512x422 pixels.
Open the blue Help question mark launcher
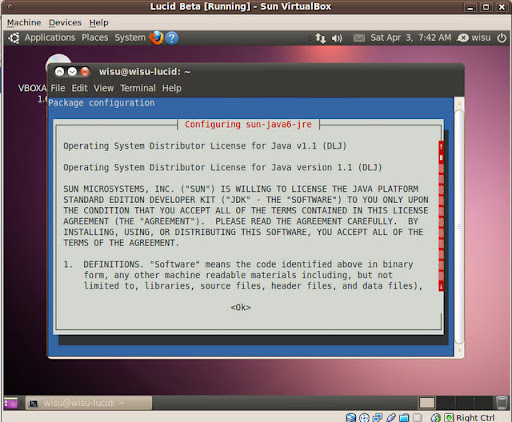point(172,38)
